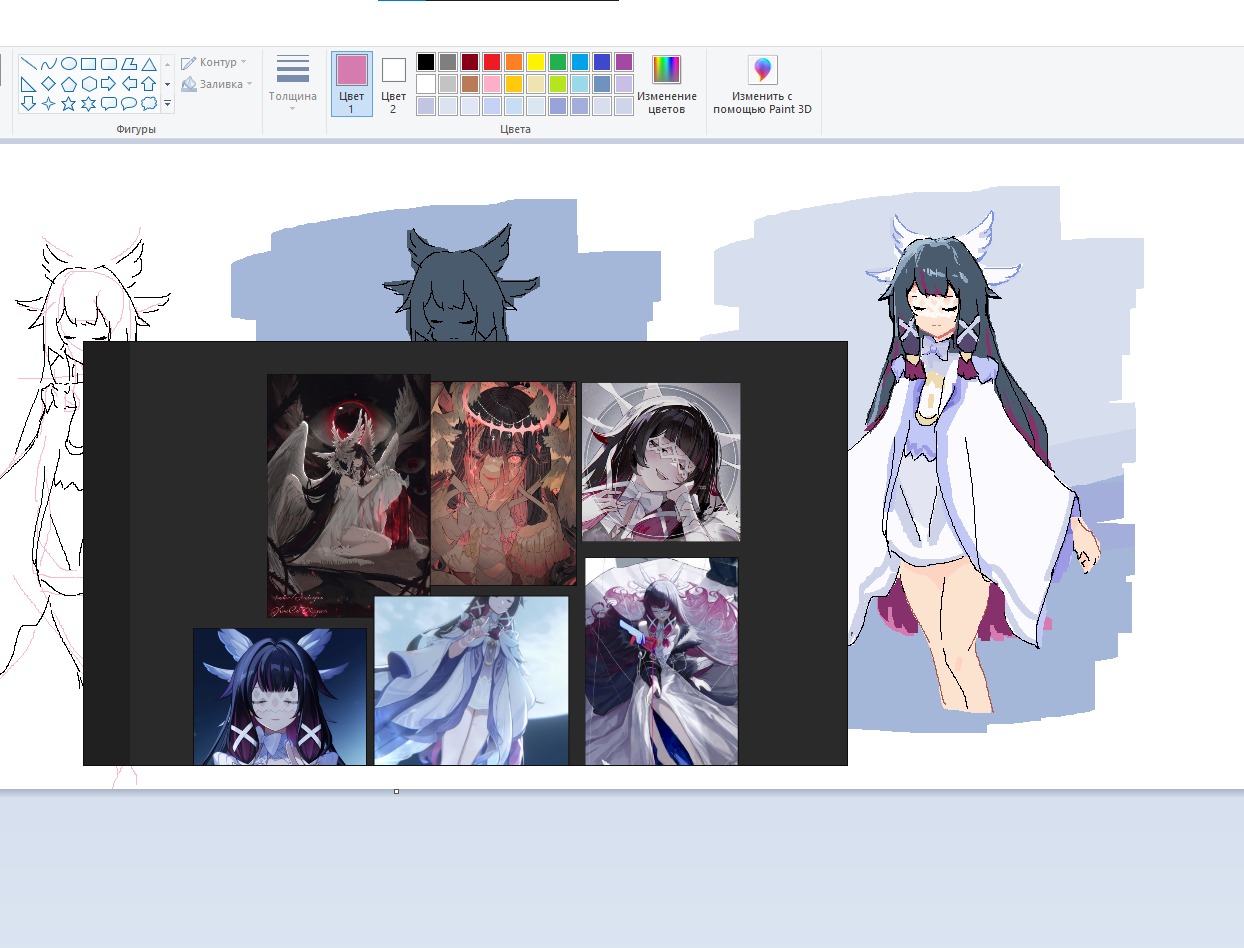Select the Oval shape tool
1244x948 pixels.
point(68,63)
